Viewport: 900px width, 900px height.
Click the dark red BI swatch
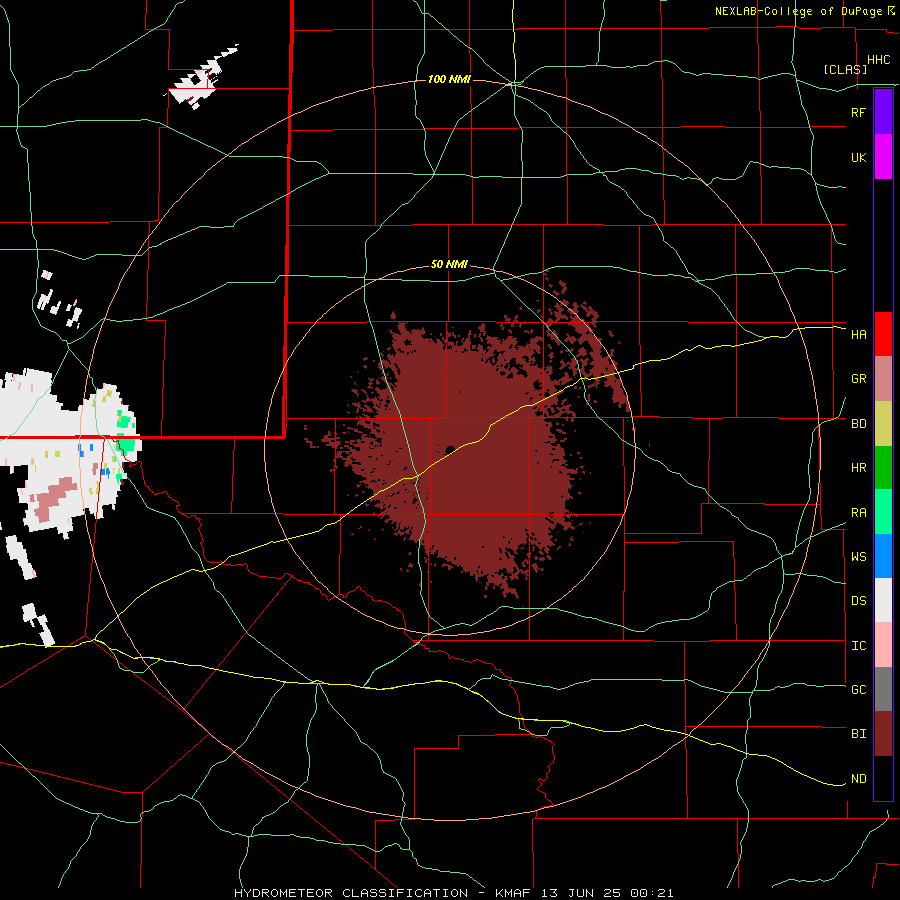tap(883, 734)
